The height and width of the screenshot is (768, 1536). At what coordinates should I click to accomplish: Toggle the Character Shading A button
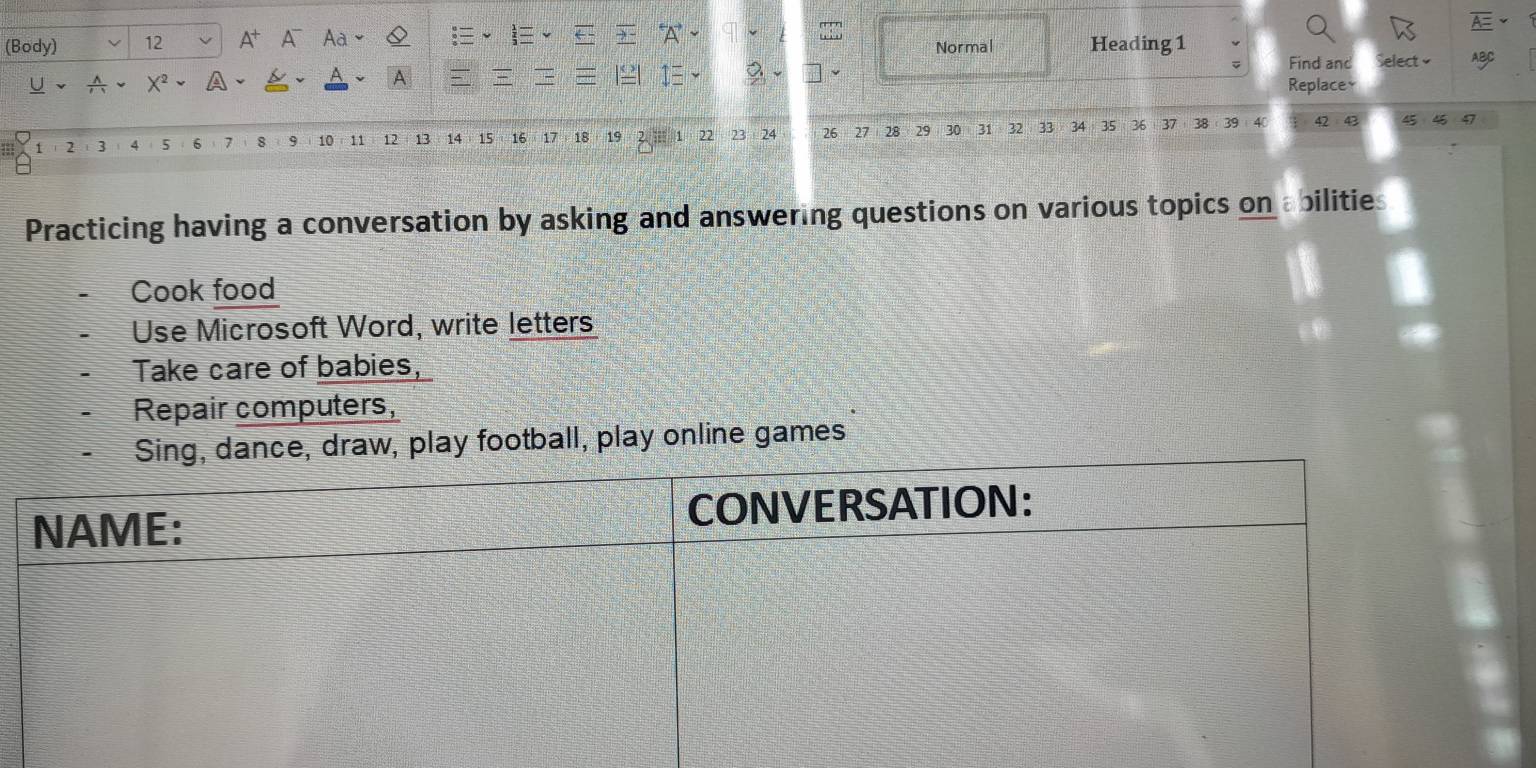(x=399, y=78)
